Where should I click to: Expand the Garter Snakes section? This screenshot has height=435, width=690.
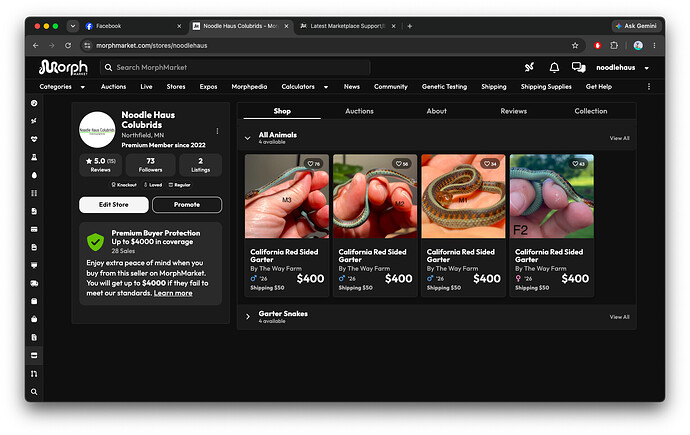pos(248,317)
